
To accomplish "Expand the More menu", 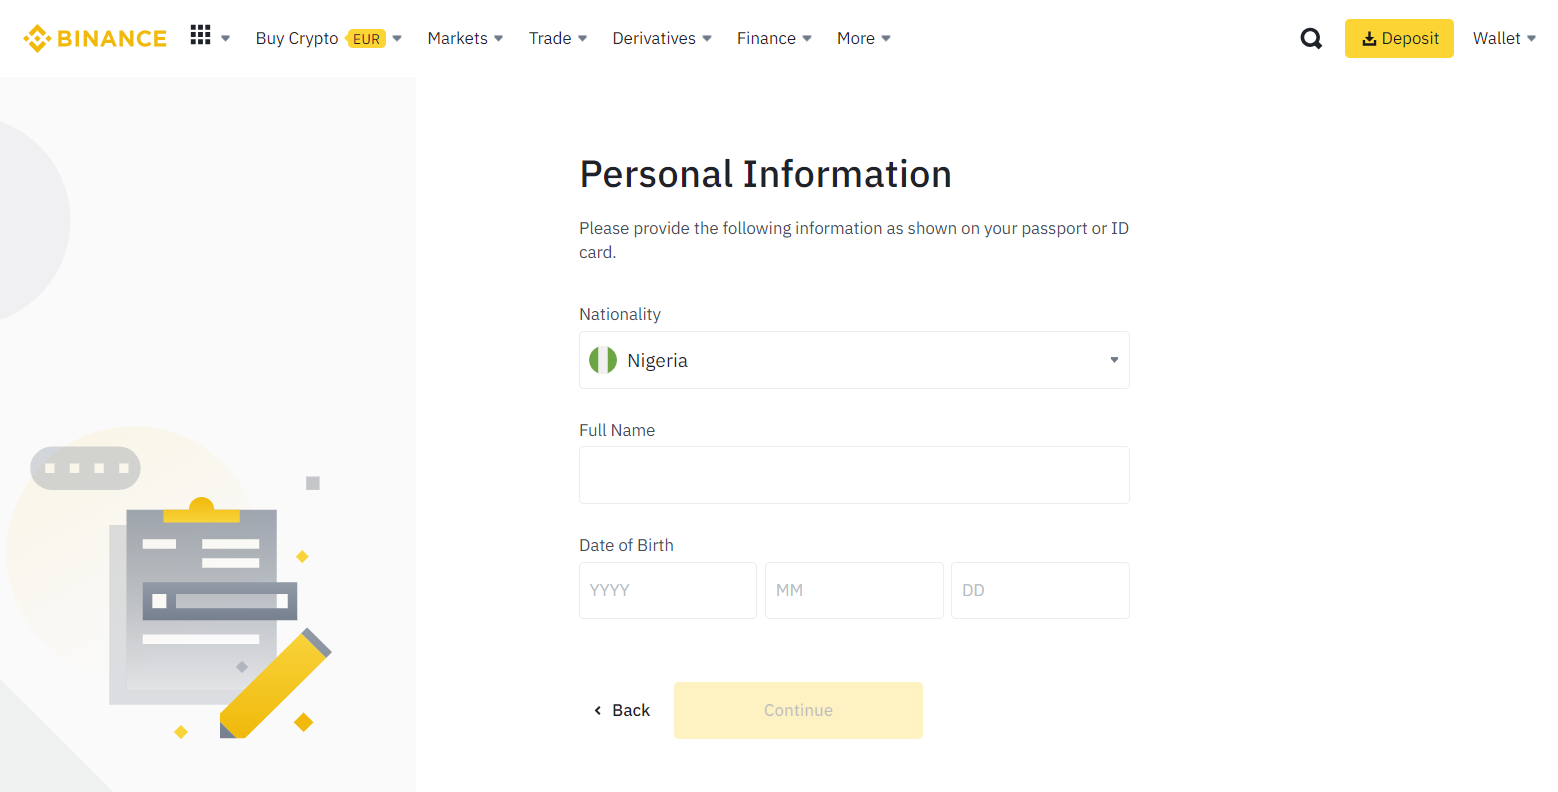I will click(864, 38).
